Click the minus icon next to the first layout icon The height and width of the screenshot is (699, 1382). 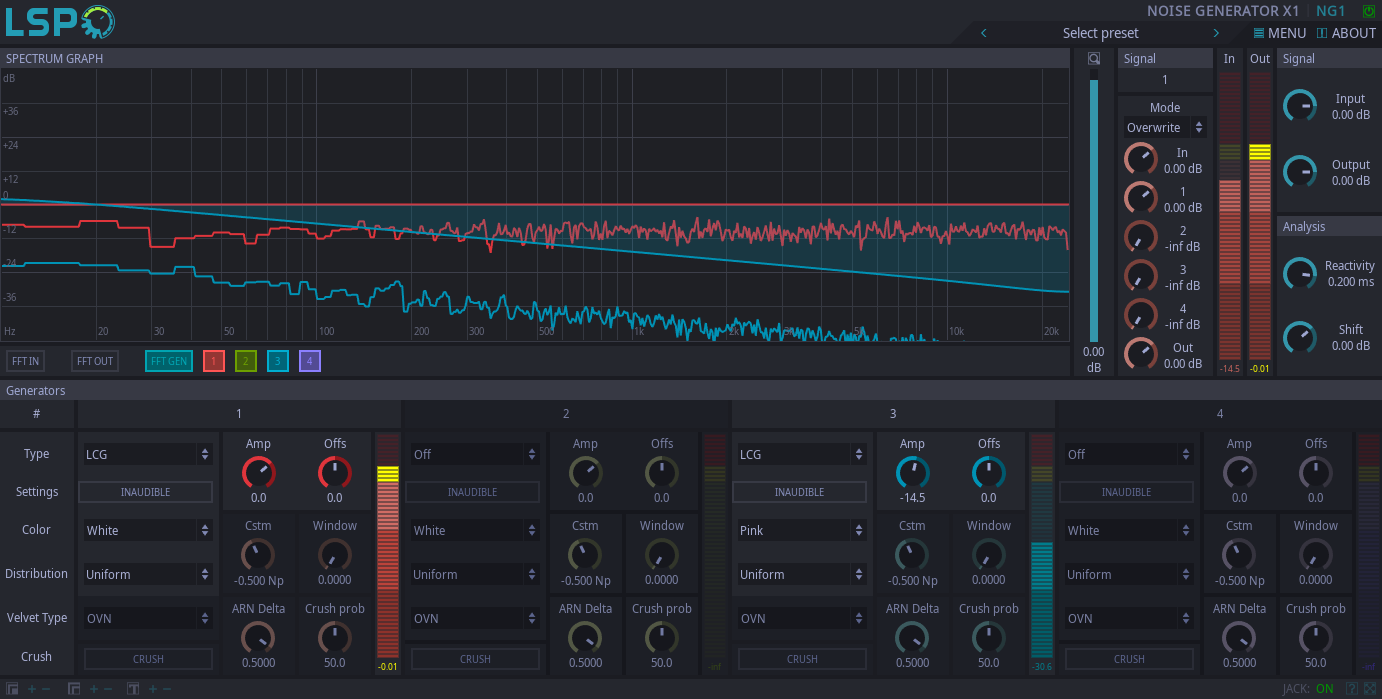46,689
